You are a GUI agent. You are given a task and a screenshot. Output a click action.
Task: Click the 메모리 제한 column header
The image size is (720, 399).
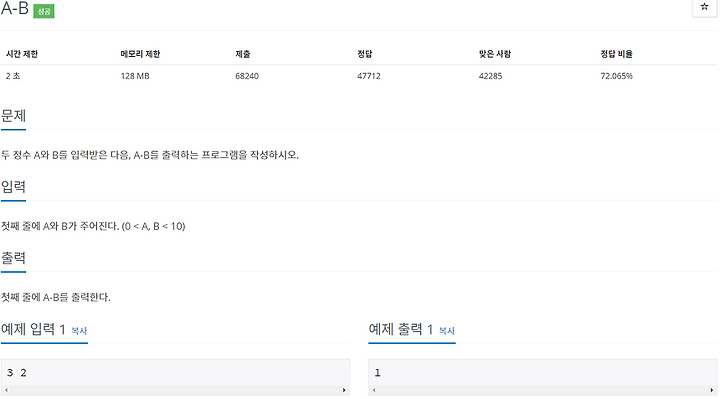pyautogui.click(x=140, y=54)
